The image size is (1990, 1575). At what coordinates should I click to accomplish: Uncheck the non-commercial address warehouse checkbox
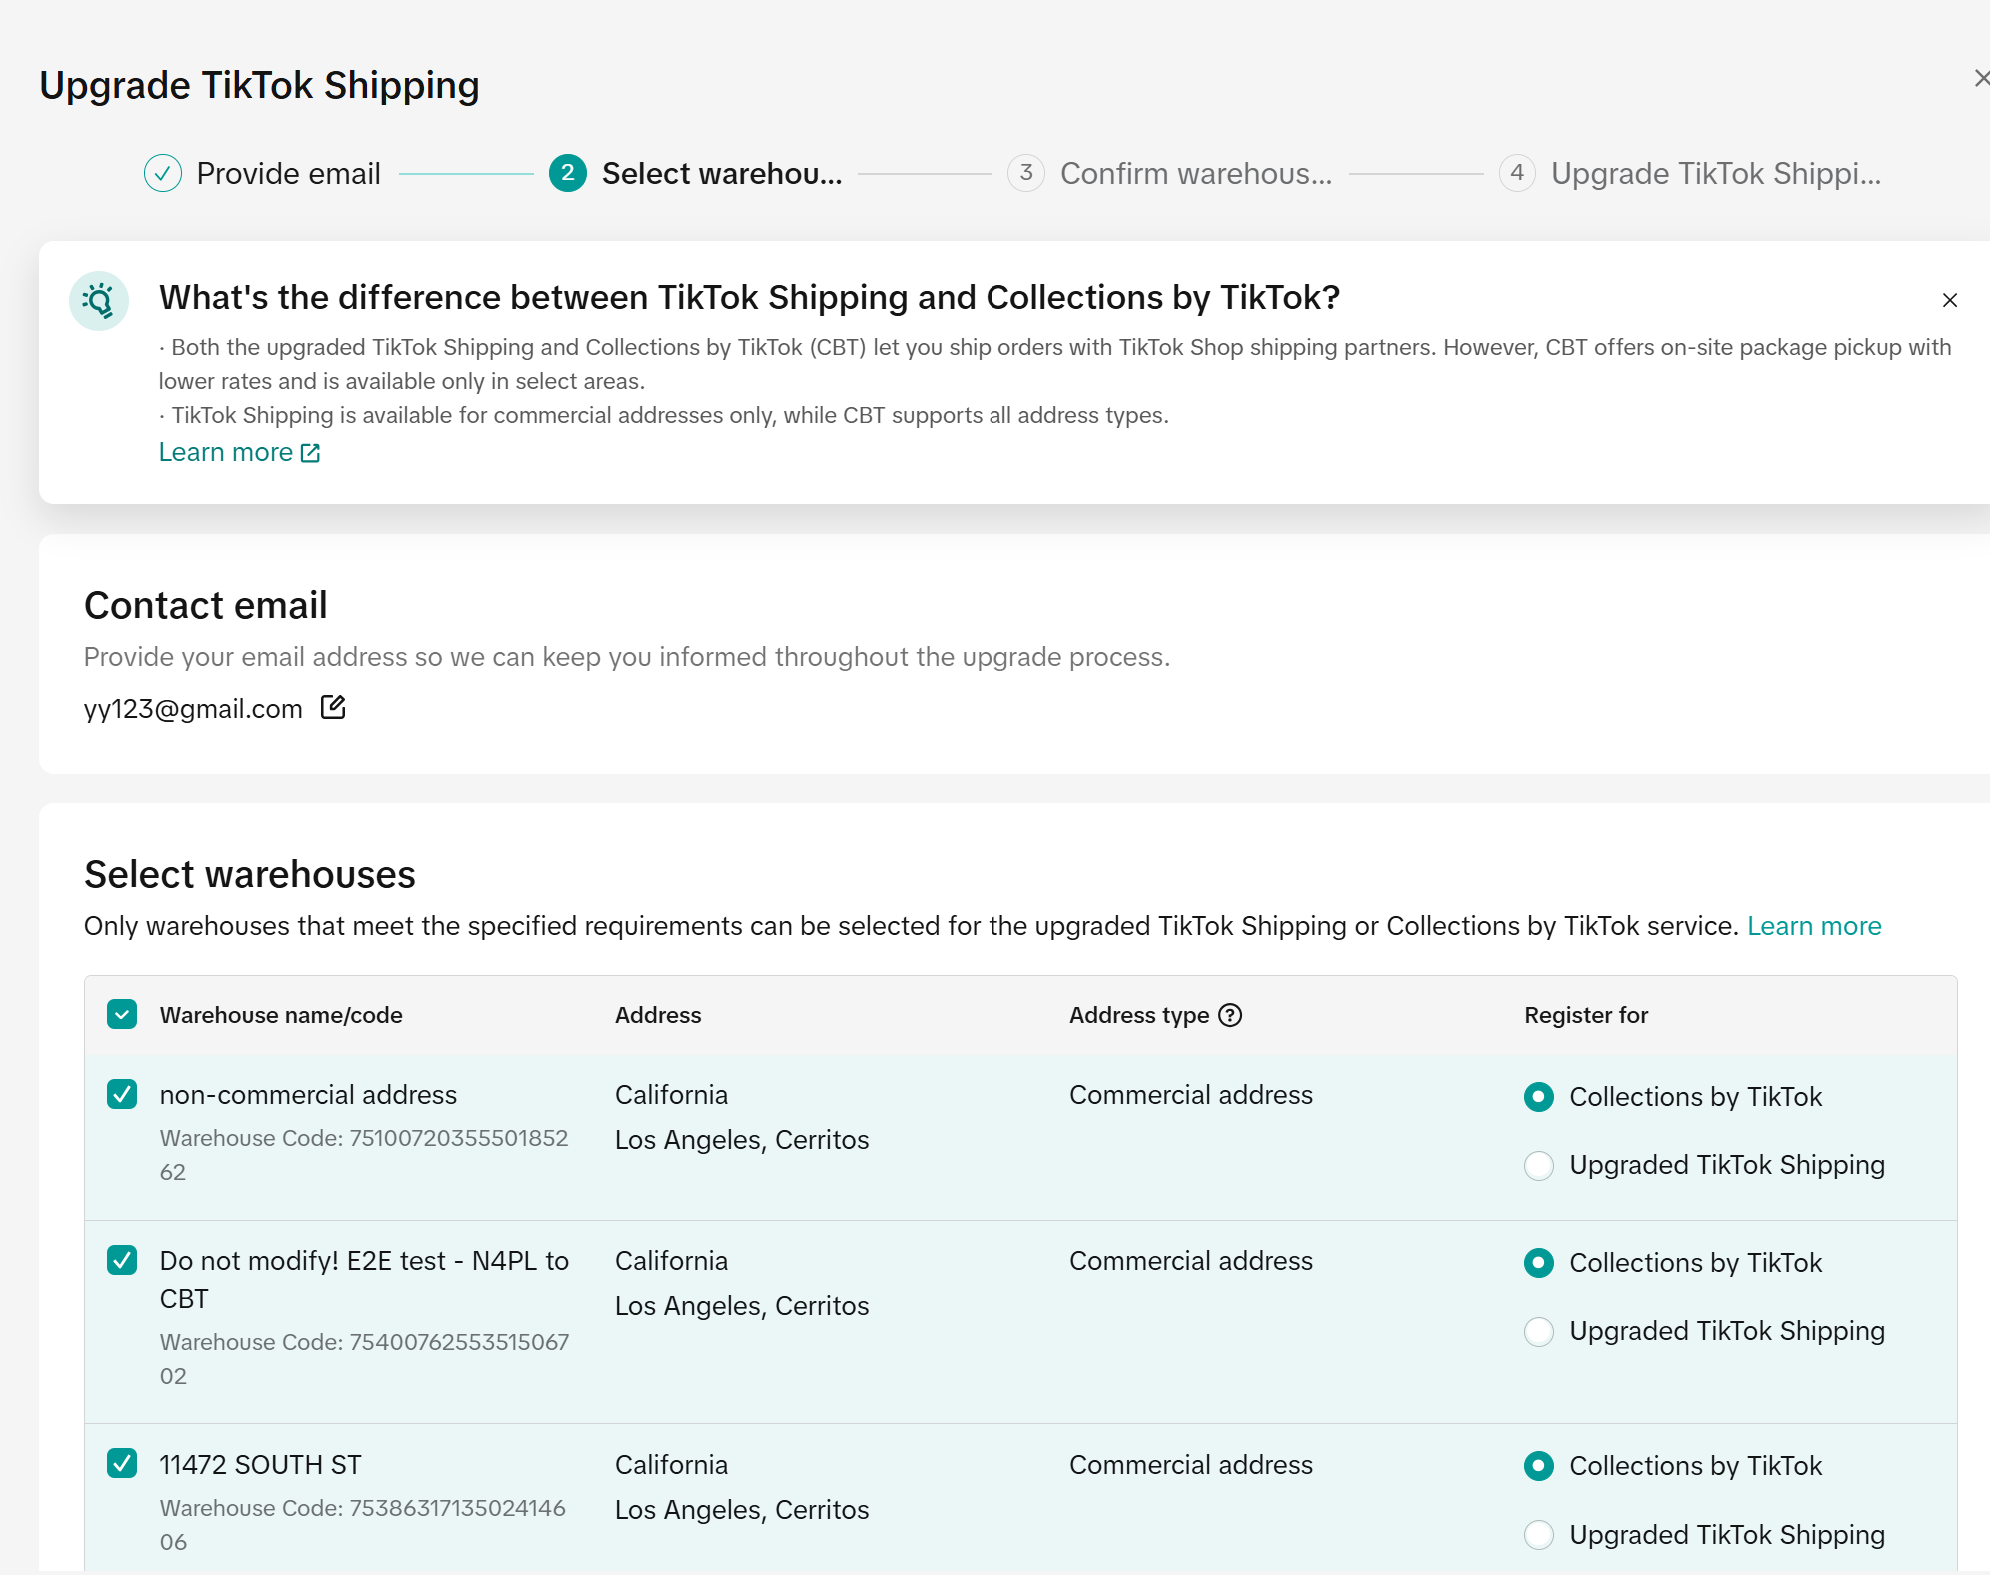coord(122,1094)
